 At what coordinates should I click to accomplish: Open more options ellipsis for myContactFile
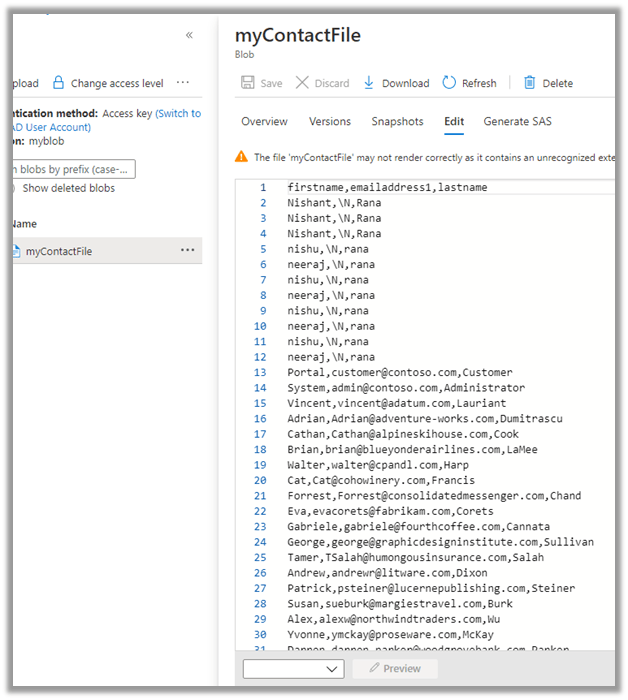click(187, 250)
